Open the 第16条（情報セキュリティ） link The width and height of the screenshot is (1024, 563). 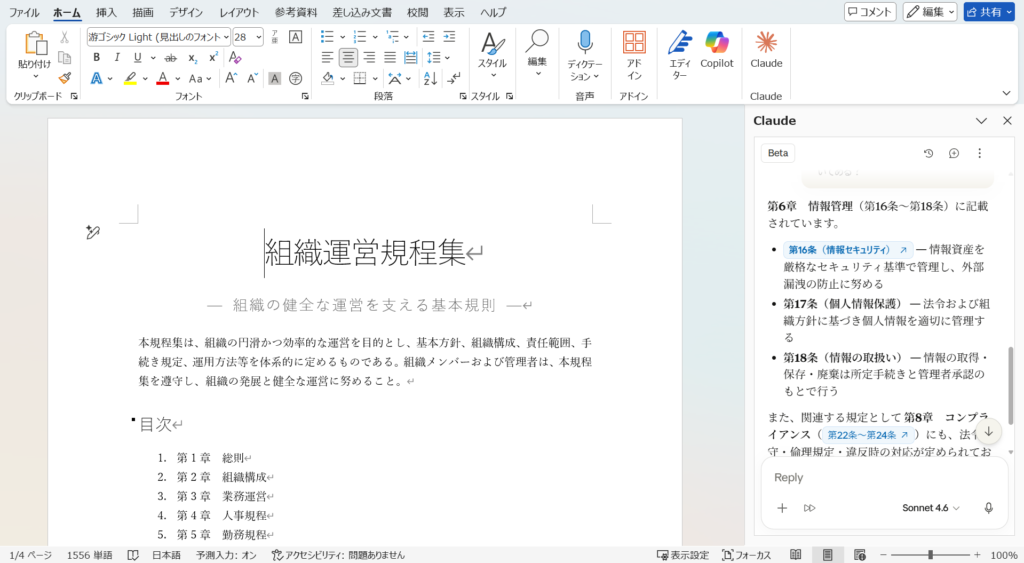coord(847,250)
